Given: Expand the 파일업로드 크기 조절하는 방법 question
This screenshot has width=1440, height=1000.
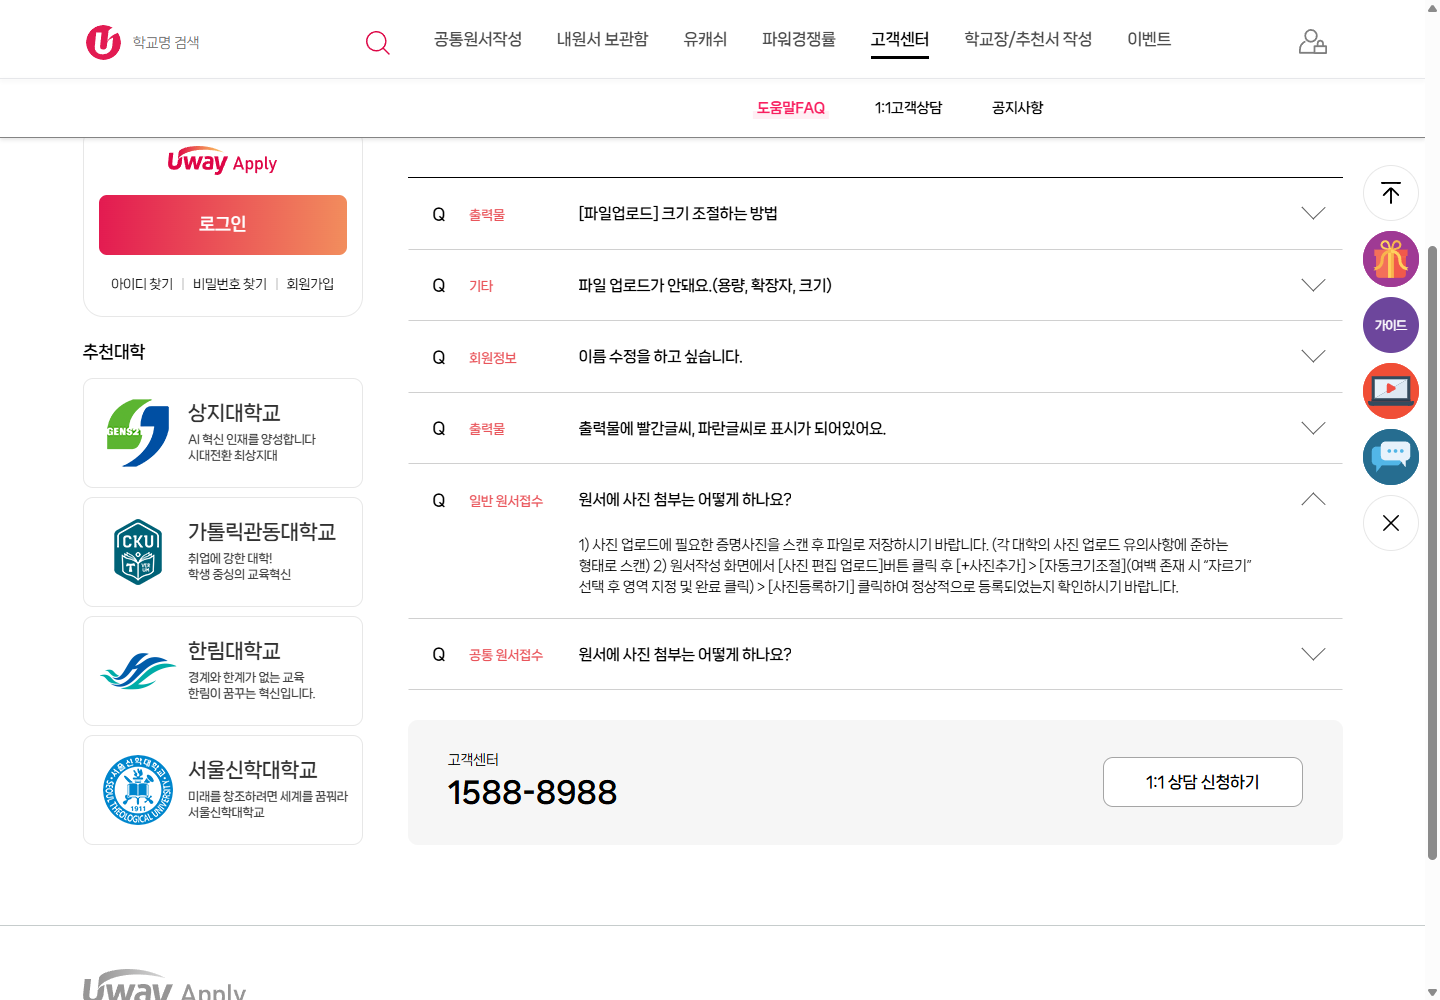Looking at the screenshot, I should coord(875,214).
